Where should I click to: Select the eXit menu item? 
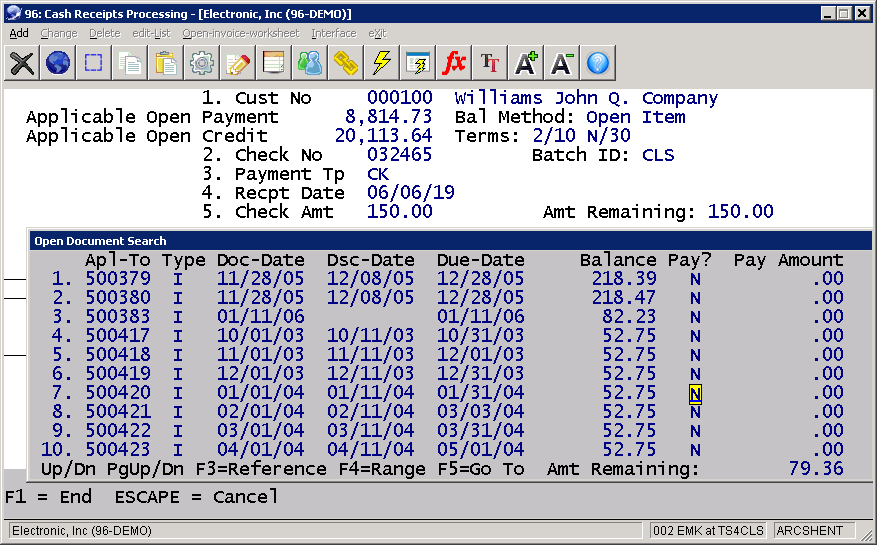[x=377, y=34]
